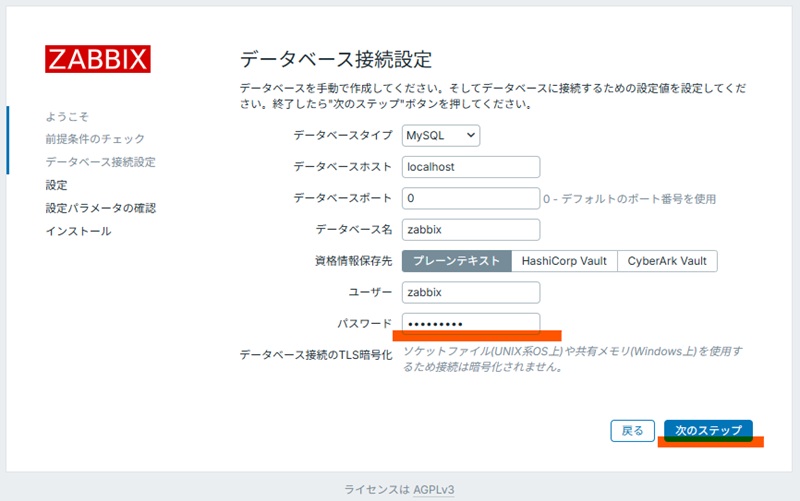Open the AGPLv3 license link
Screen dimensions: 800x501
pos(434,490)
